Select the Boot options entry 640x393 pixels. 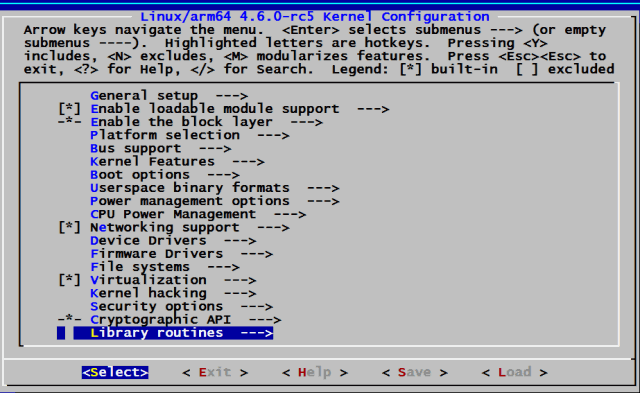(165, 175)
